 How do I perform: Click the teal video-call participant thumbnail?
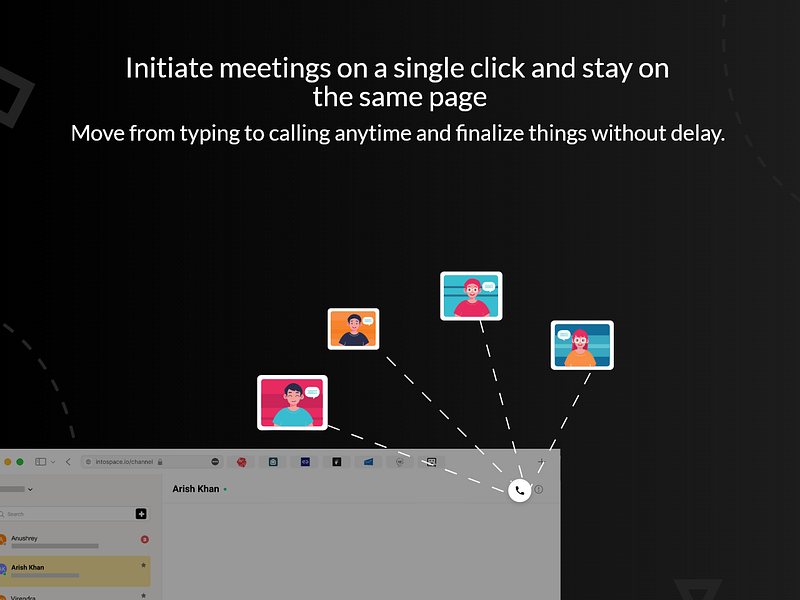[471, 296]
